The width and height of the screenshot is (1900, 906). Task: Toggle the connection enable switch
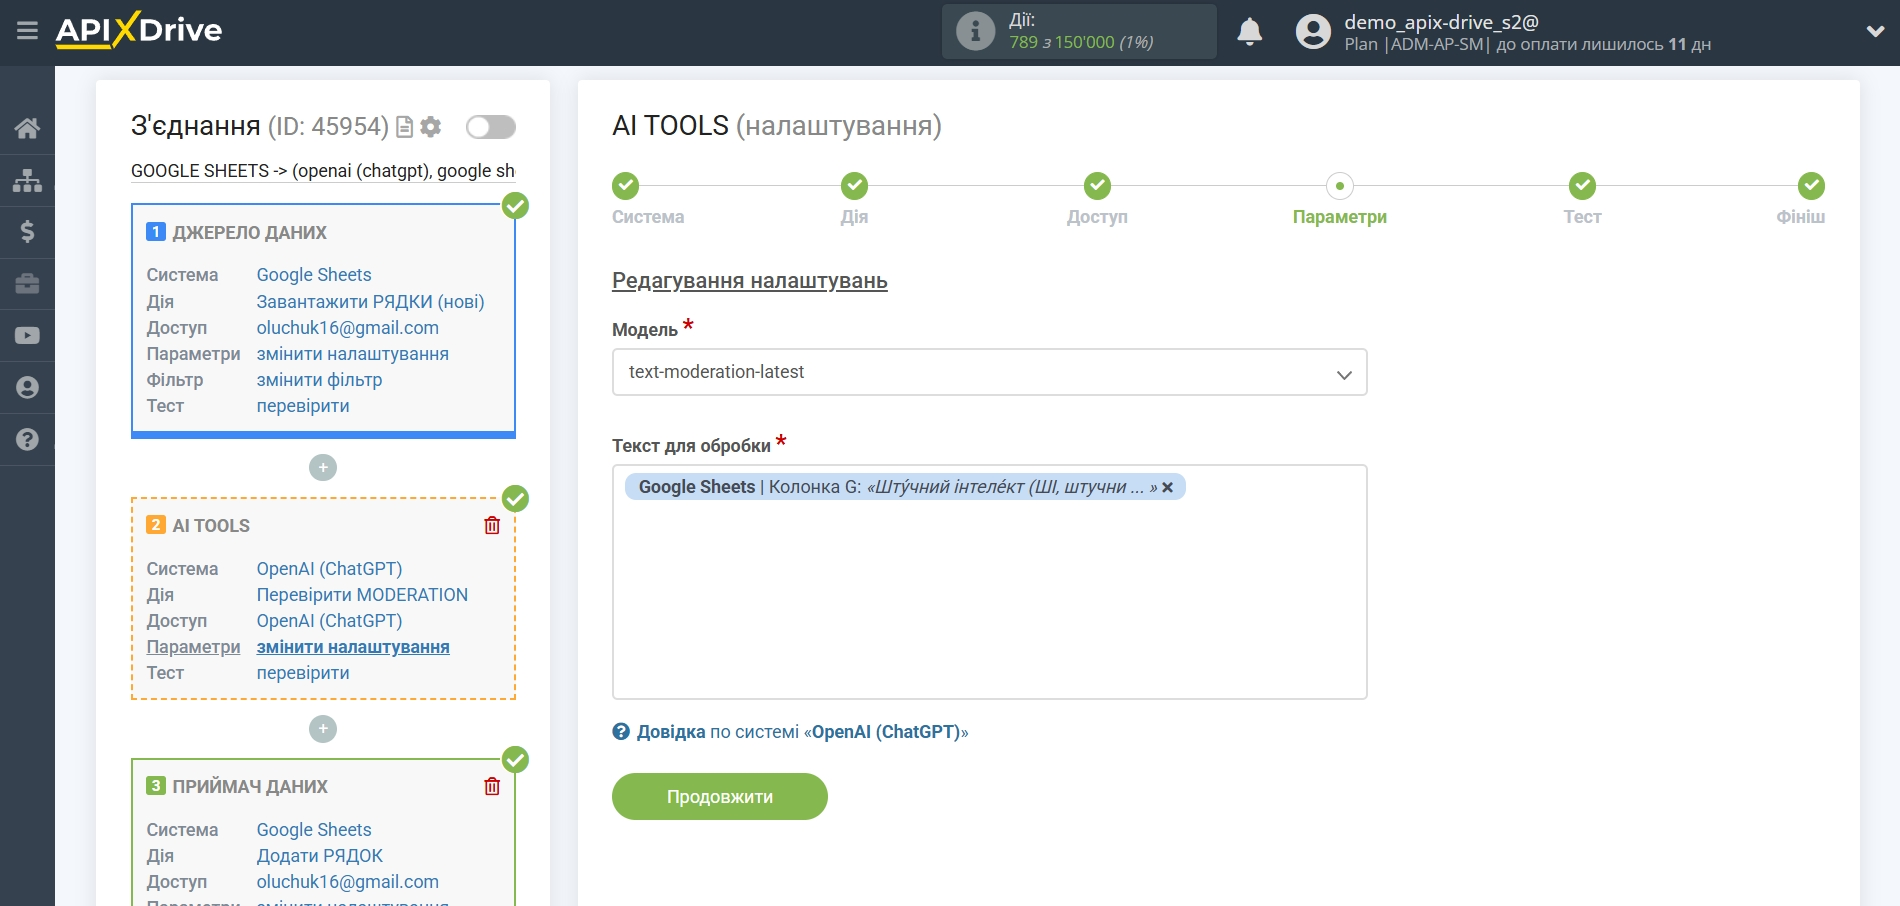pyautogui.click(x=491, y=127)
